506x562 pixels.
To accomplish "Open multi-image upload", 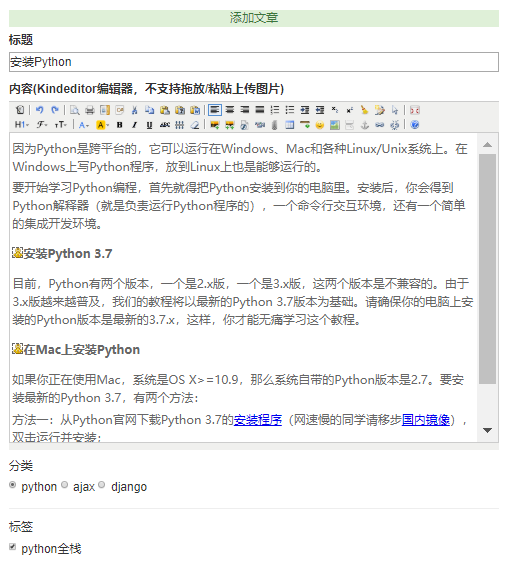I will point(230,125).
